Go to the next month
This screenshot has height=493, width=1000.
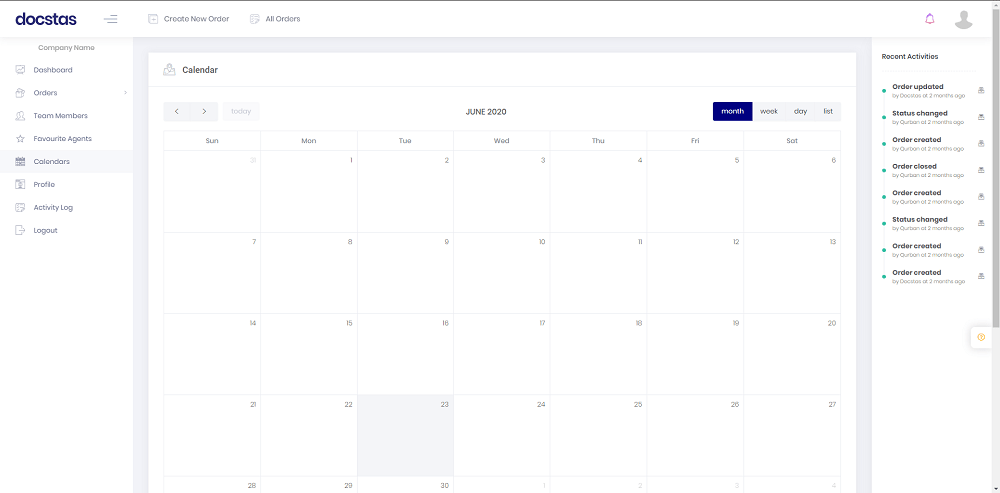point(204,111)
